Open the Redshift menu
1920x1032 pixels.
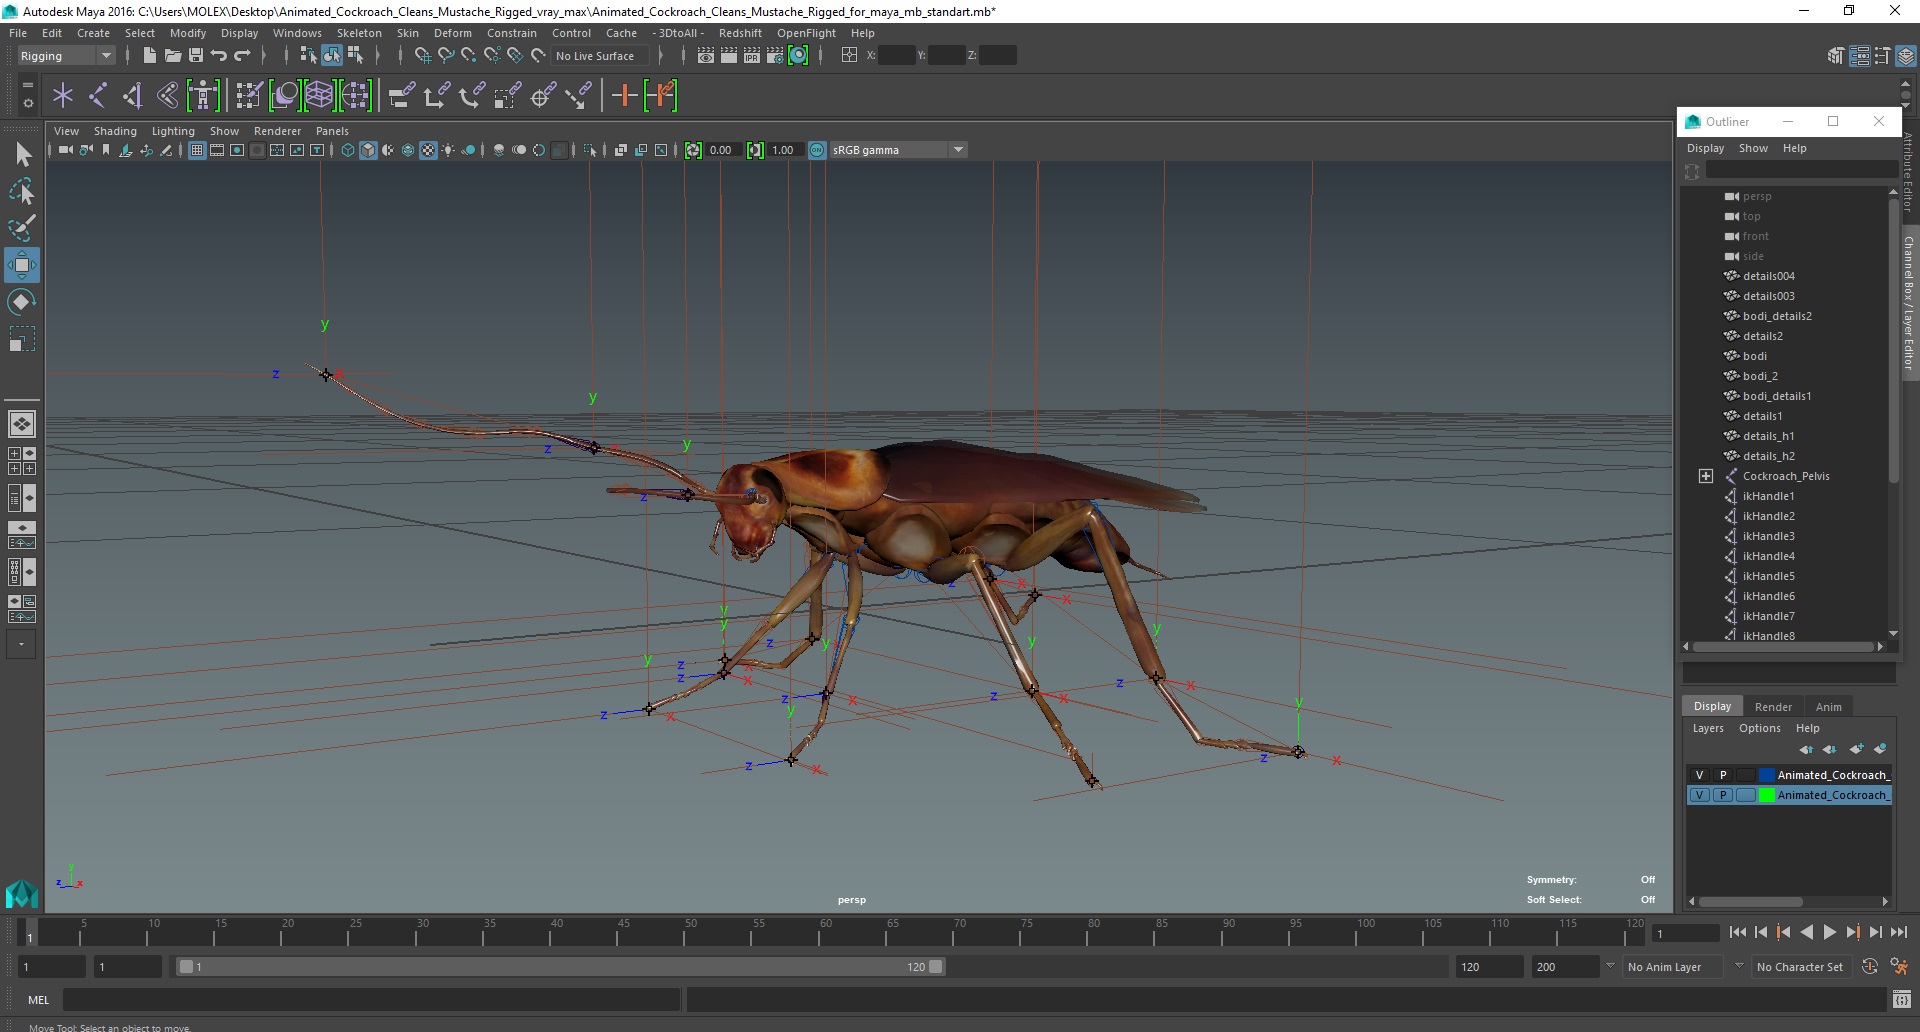(740, 33)
